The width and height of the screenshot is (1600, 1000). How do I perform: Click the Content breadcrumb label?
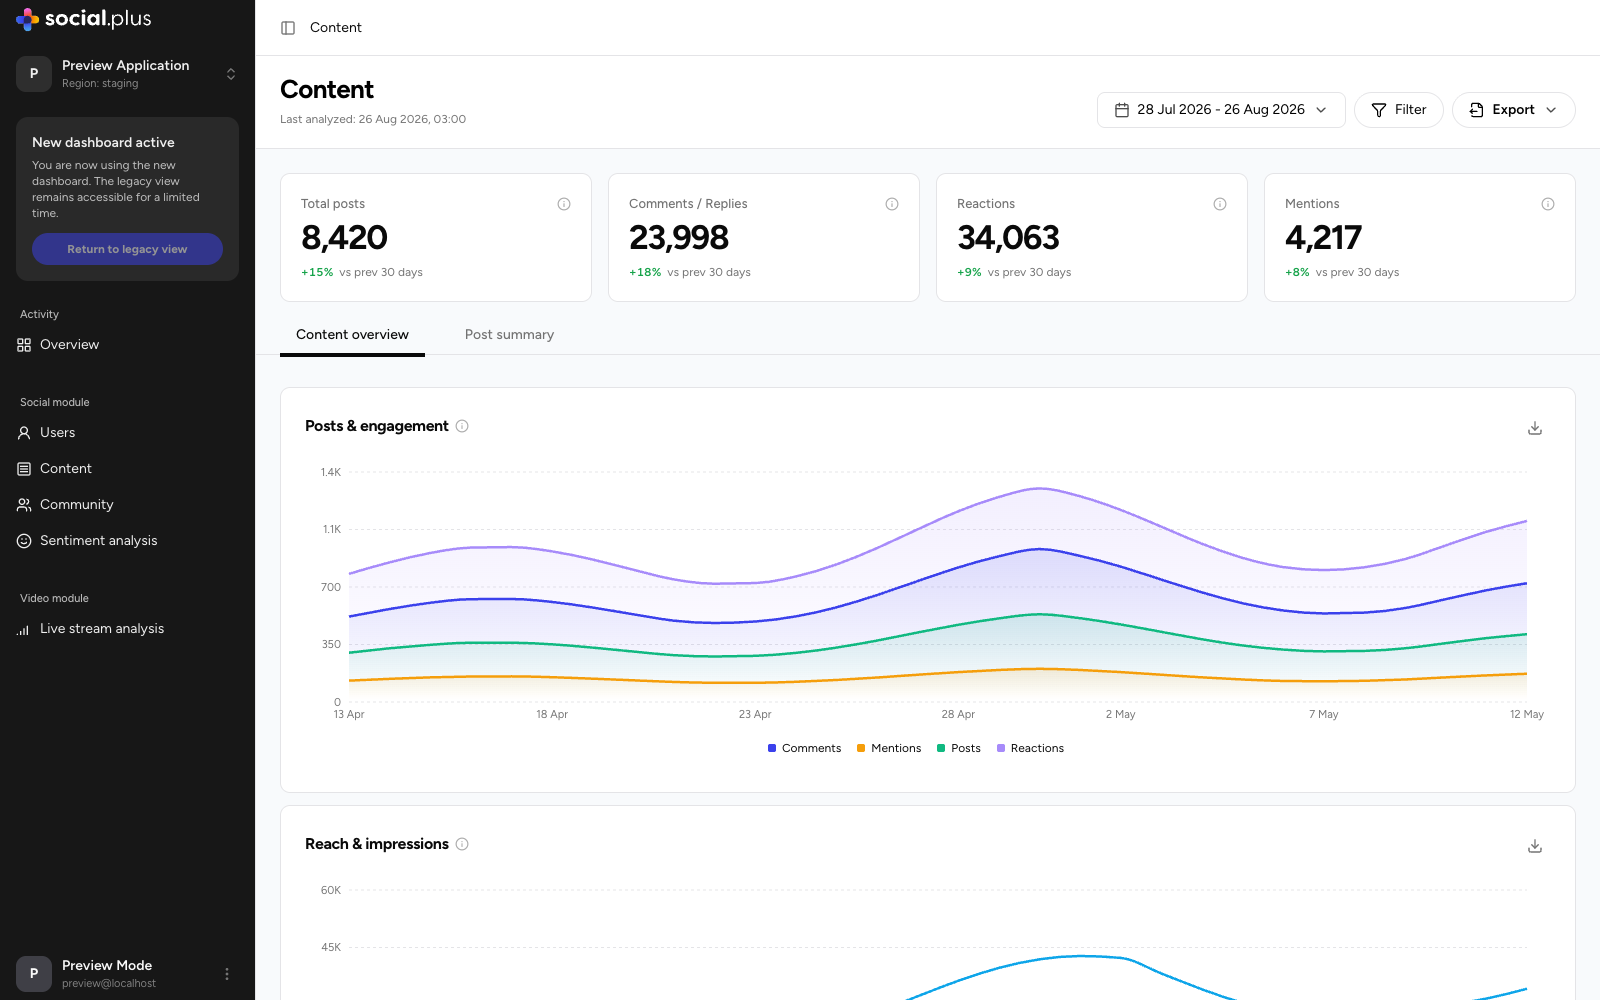click(x=336, y=28)
